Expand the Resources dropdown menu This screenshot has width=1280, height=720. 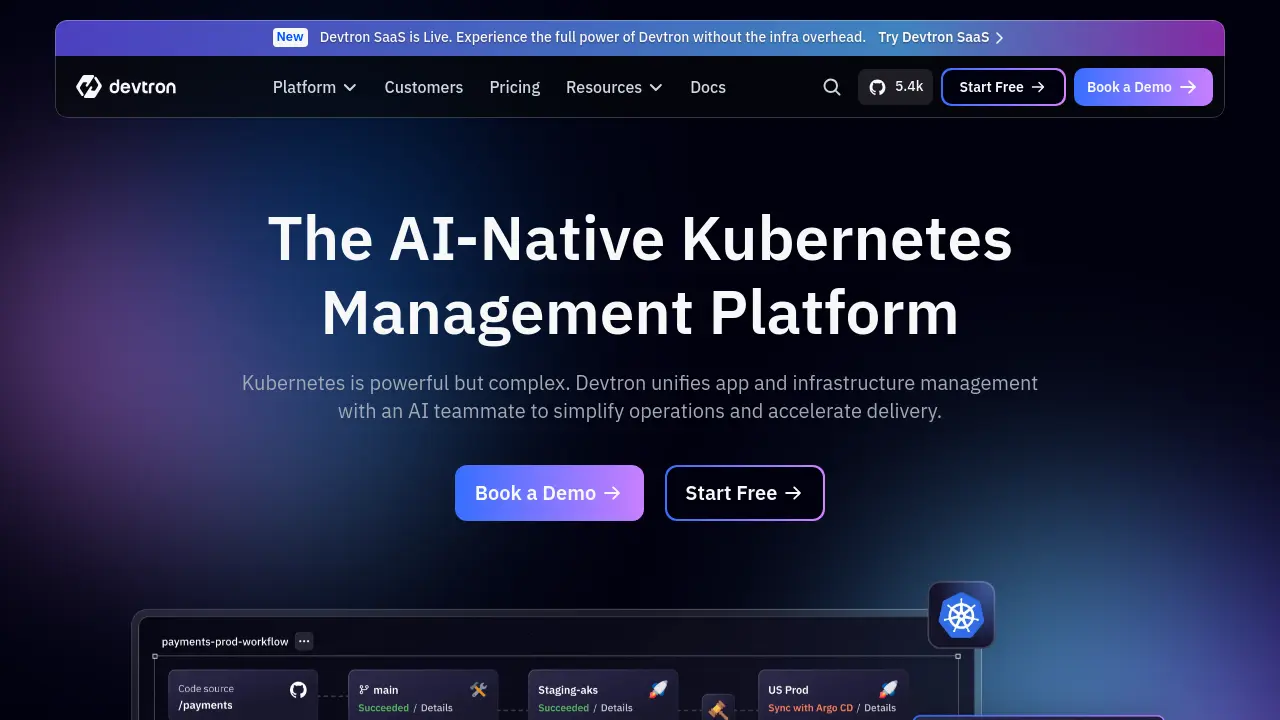tap(615, 87)
